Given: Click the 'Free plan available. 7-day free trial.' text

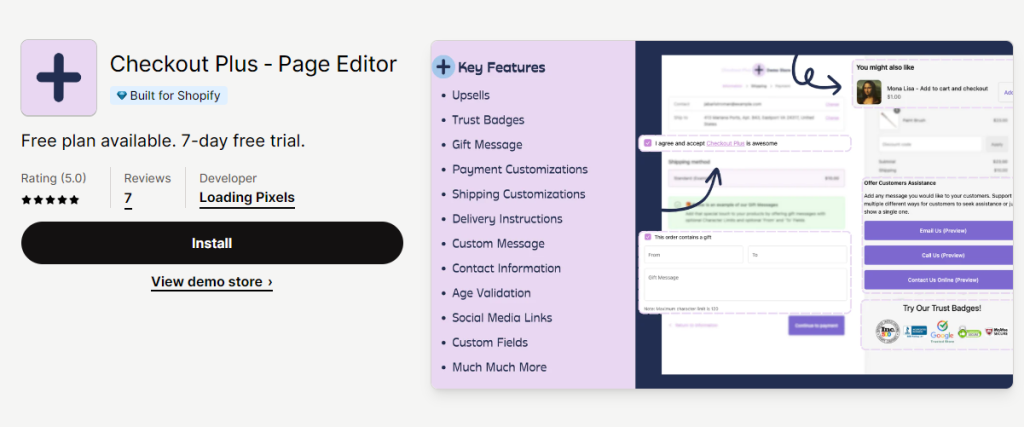Looking at the screenshot, I should pos(163,141).
